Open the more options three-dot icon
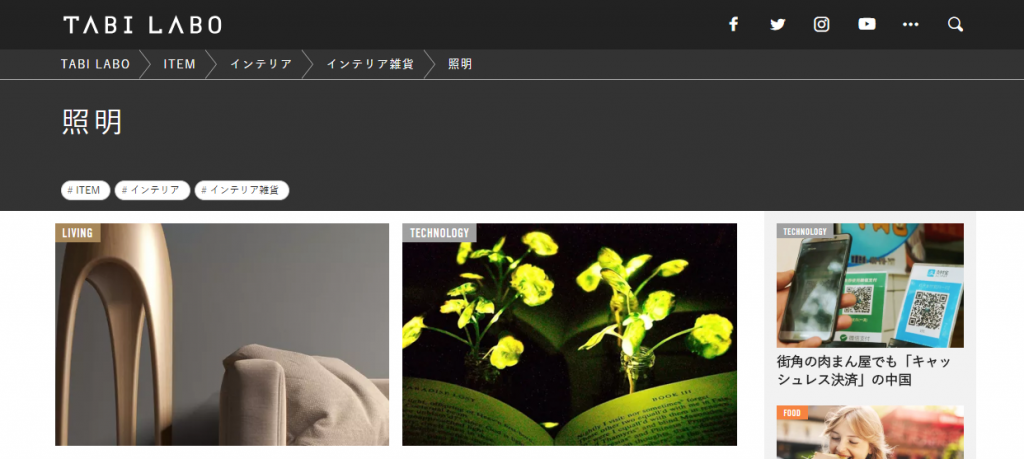The width and height of the screenshot is (1024, 459). tap(910, 25)
